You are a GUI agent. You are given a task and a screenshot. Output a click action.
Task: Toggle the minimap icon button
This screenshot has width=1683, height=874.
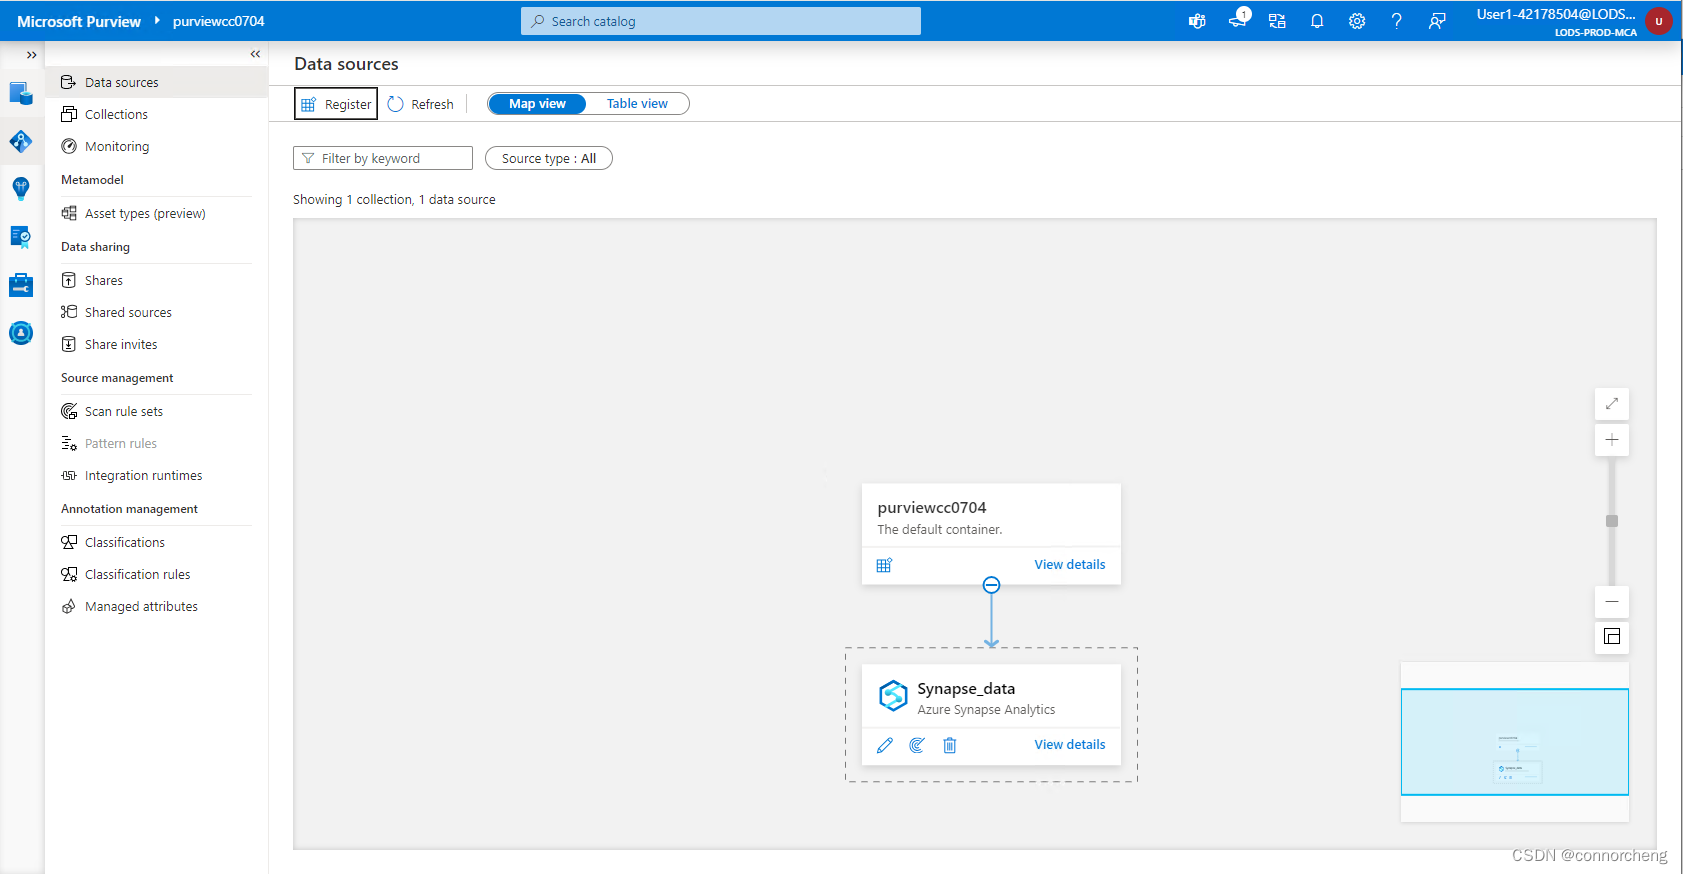click(x=1612, y=637)
